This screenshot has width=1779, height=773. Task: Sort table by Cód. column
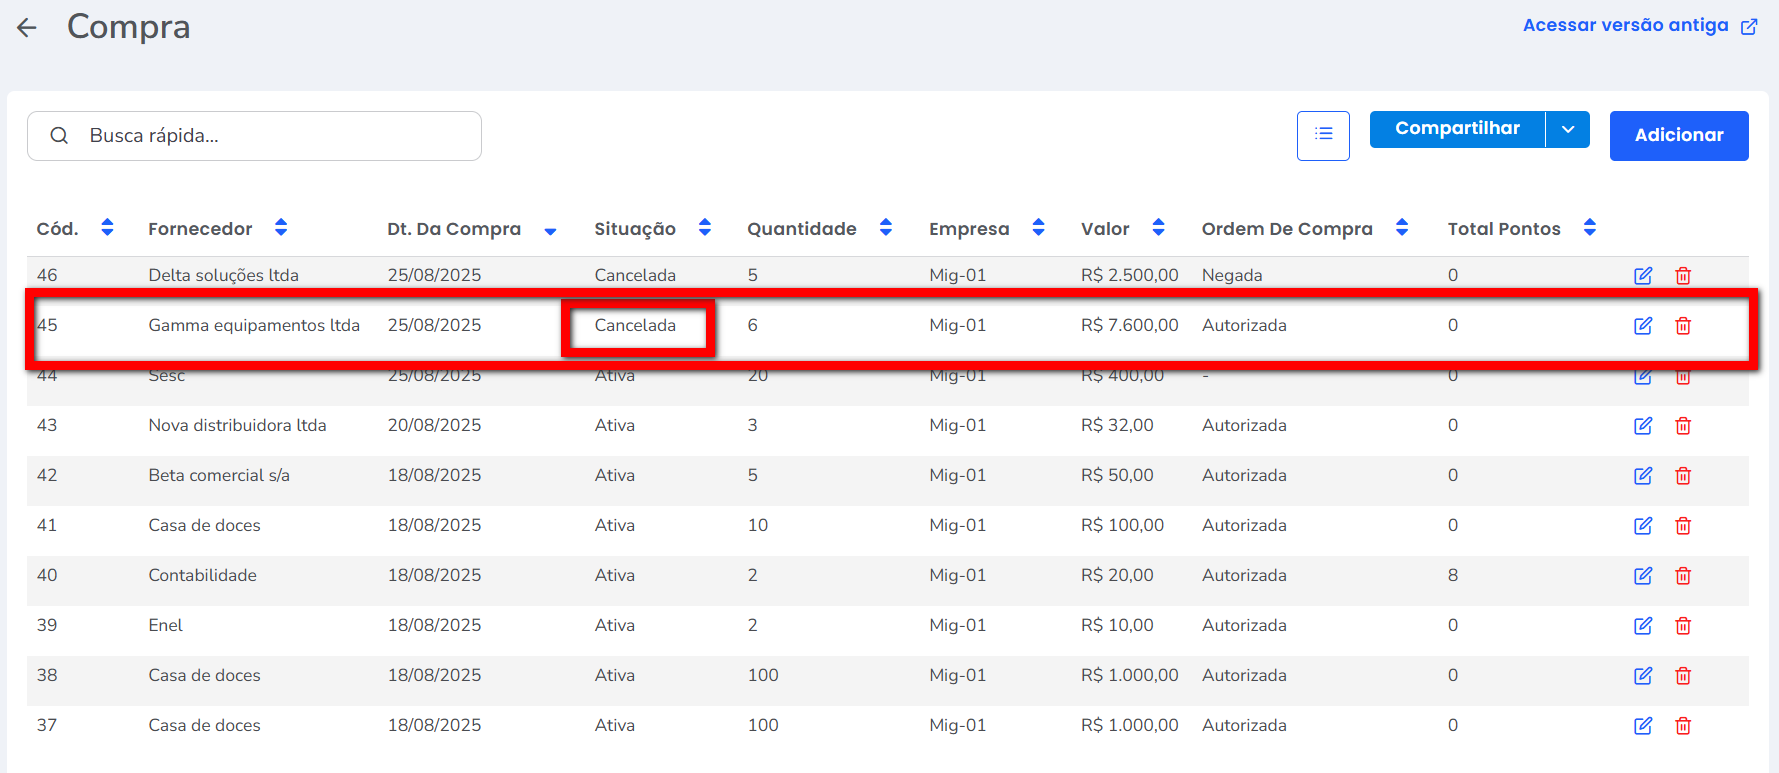click(107, 228)
